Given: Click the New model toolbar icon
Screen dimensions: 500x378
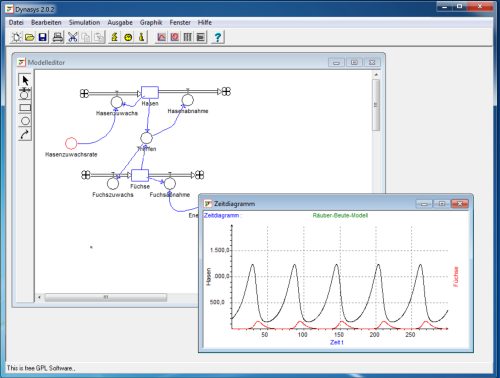Looking at the screenshot, I should click(x=16, y=37).
